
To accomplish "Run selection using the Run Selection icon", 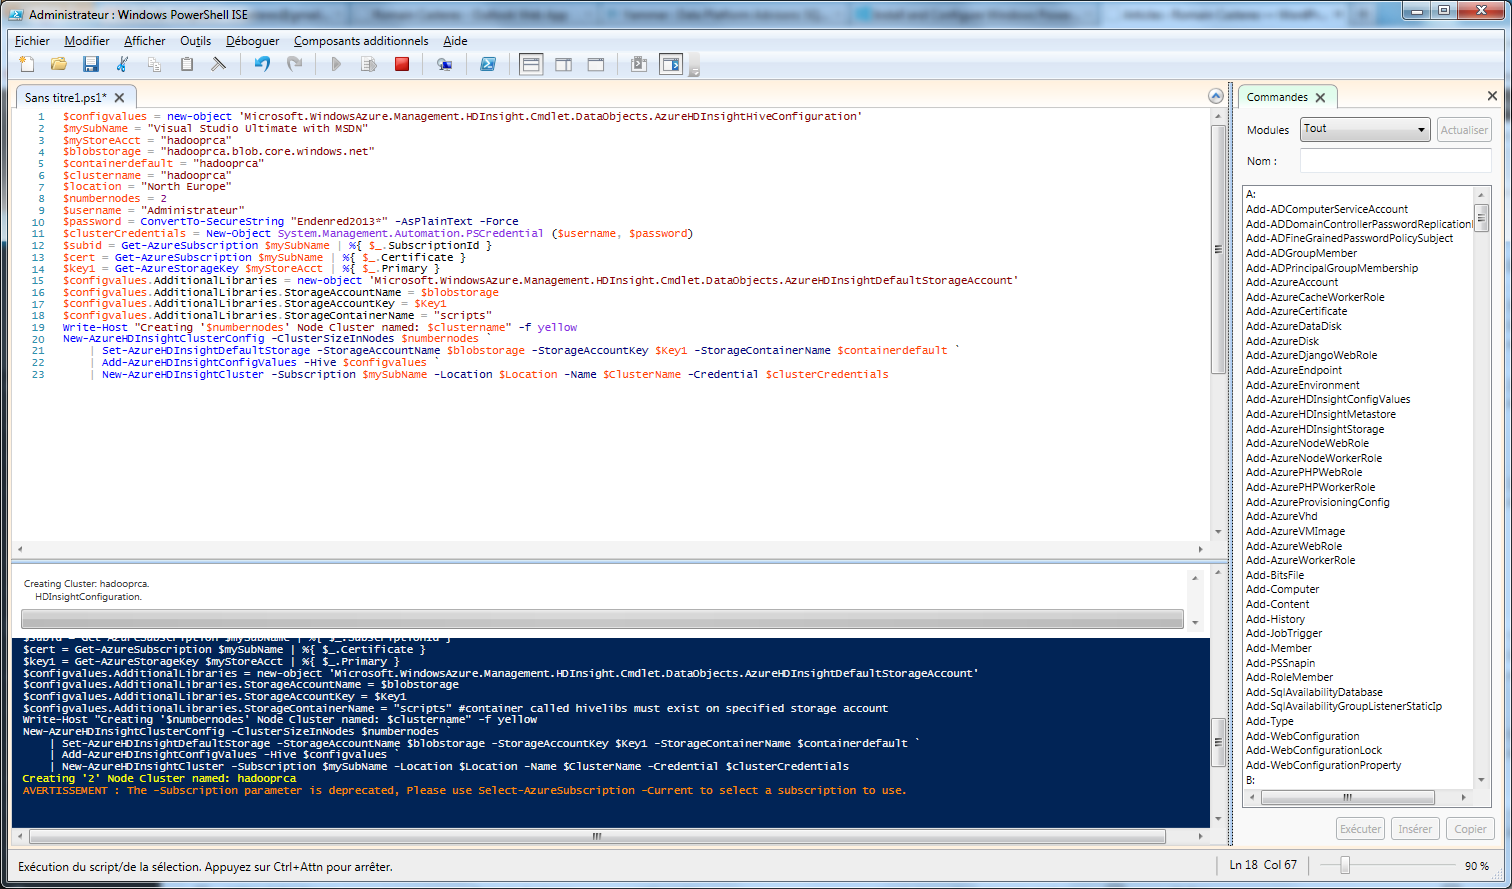I will click(370, 63).
